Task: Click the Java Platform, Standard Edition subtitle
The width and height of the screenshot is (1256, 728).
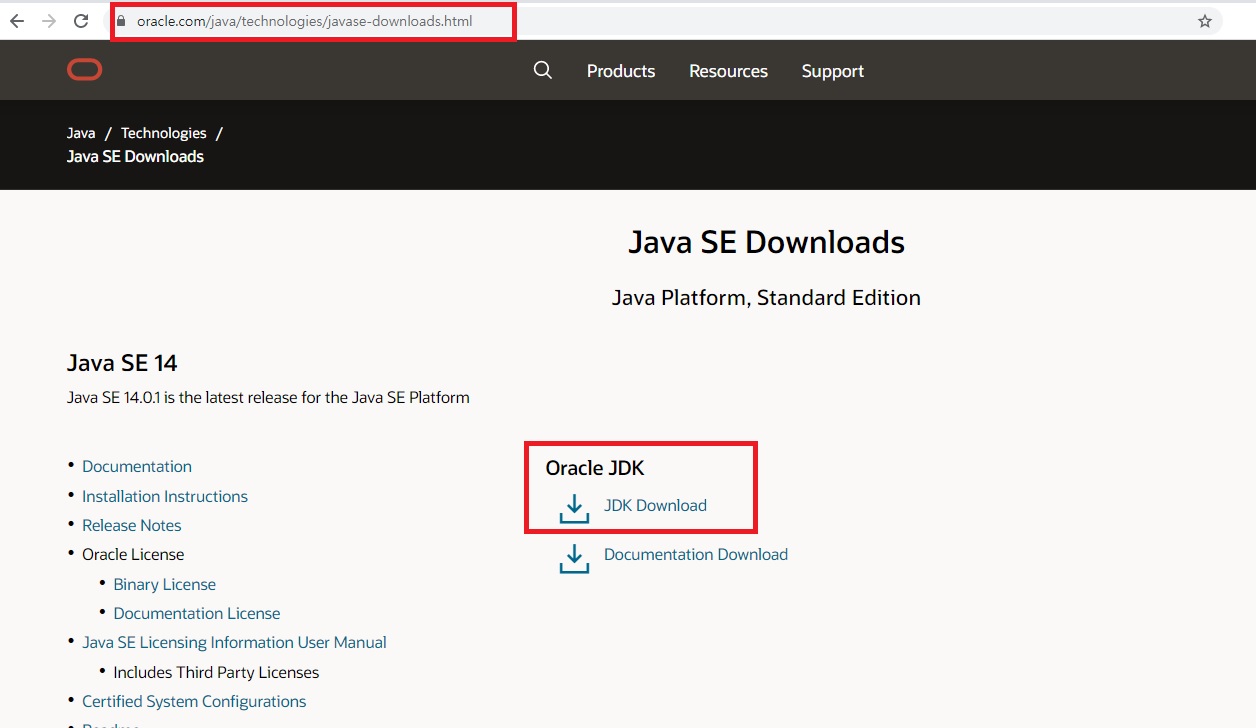Action: (x=766, y=298)
